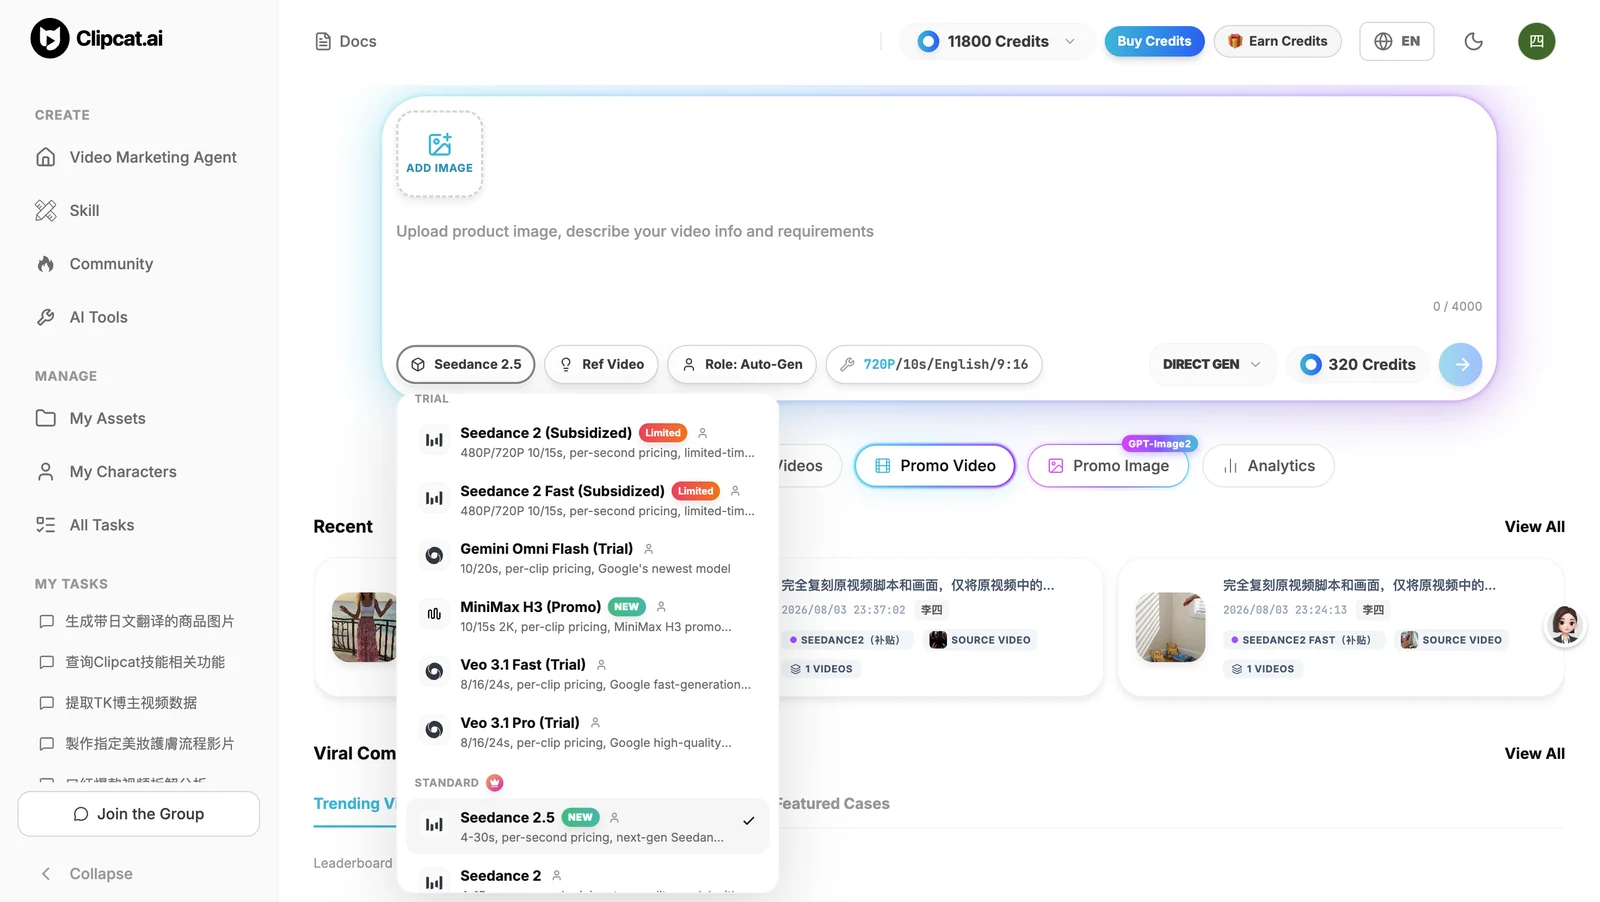1600x902 pixels.
Task: Click the Buy Credits button
Action: [1154, 41]
